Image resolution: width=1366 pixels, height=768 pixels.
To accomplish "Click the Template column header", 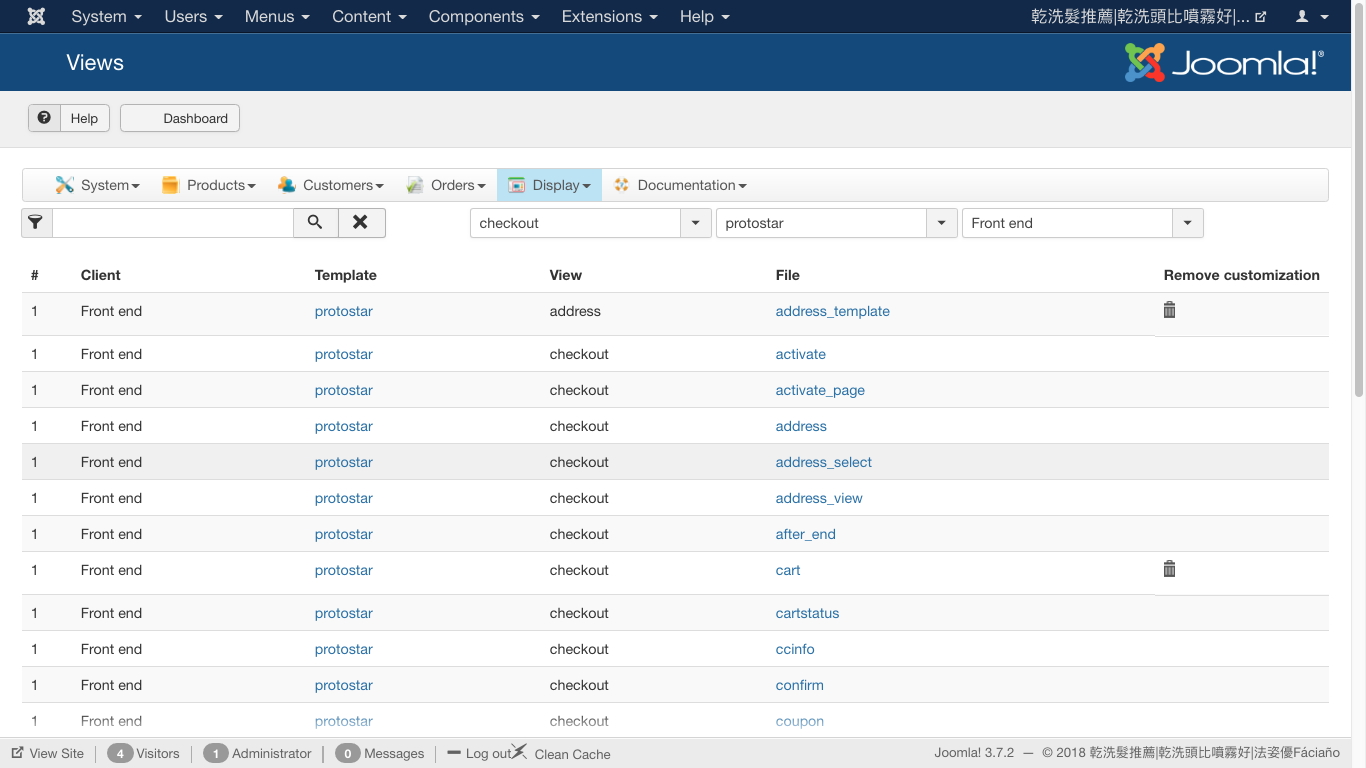I will (x=346, y=275).
